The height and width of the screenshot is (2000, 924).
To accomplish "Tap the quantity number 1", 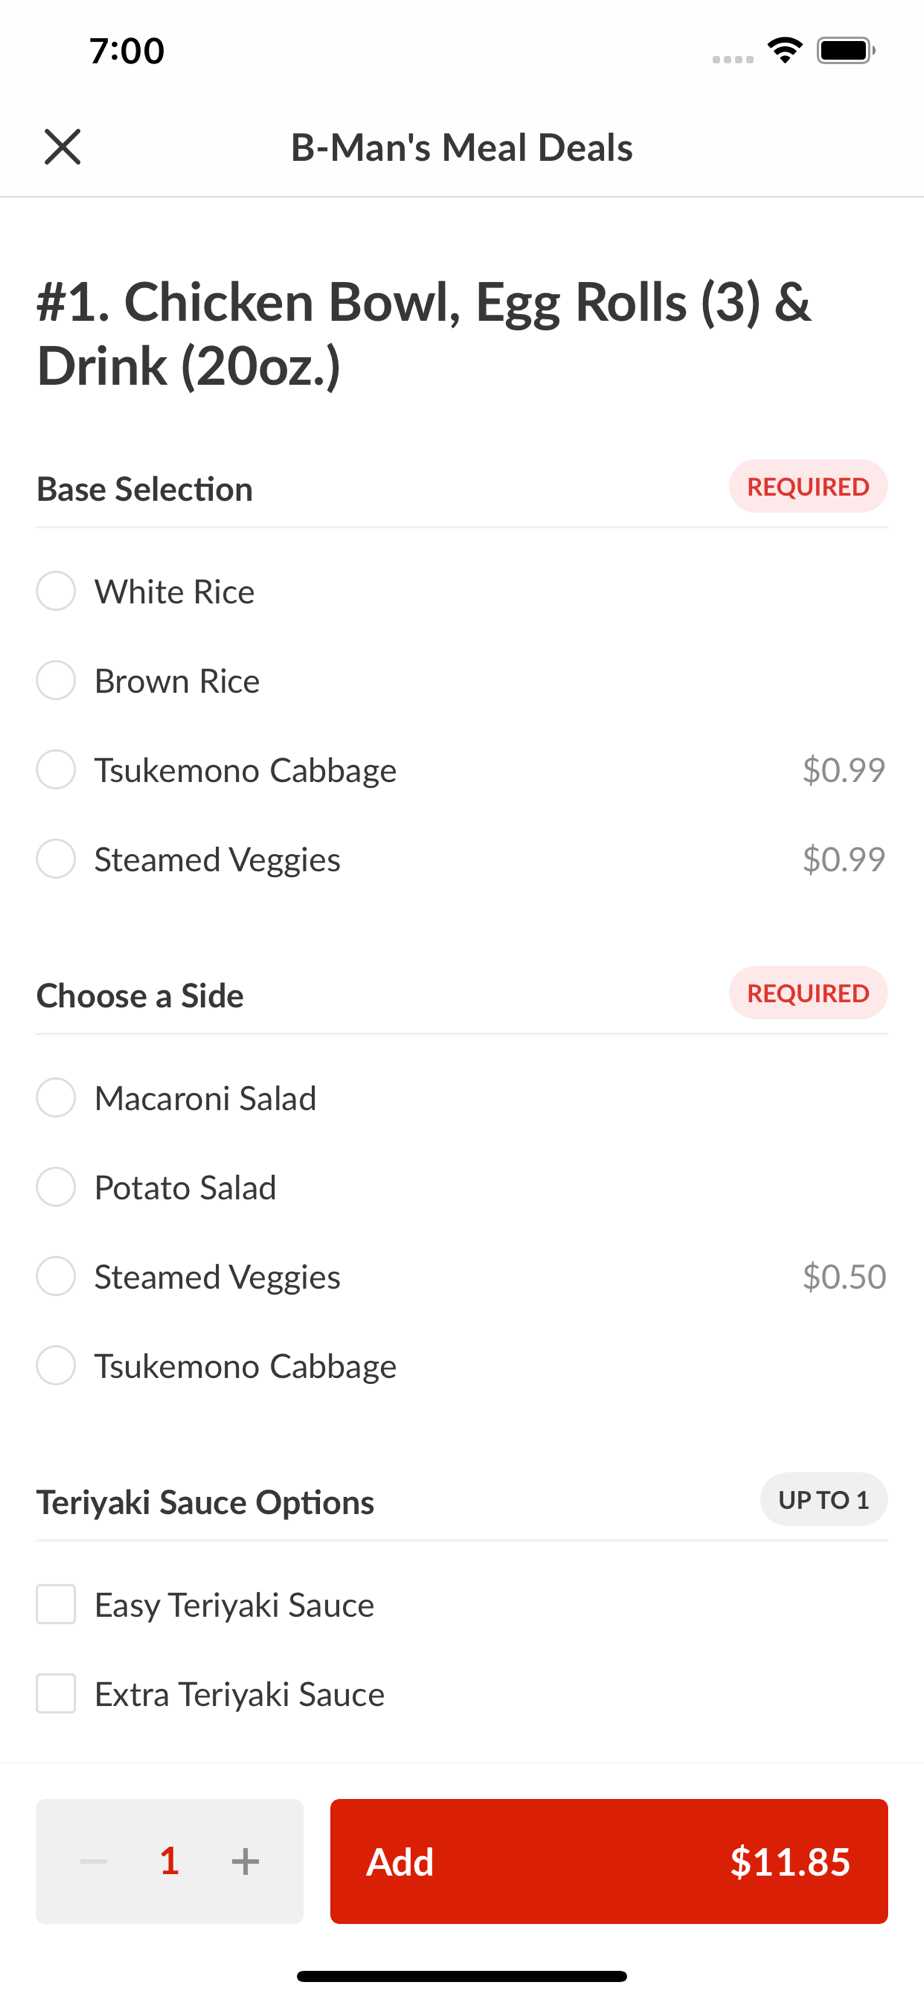I will pos(170,1861).
